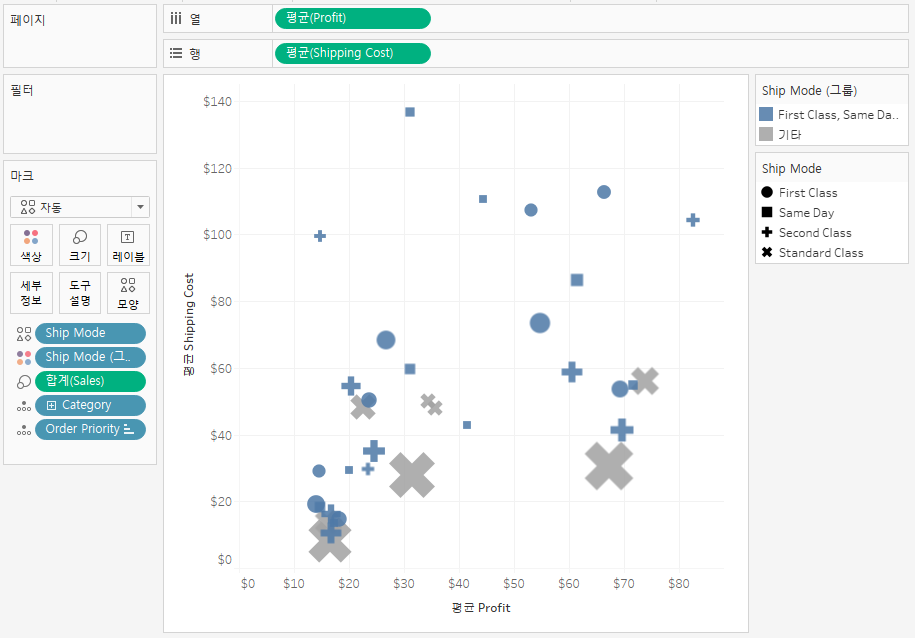This screenshot has height=638, width=915.
Task: Open the 색상 (Color) mark card option
Action: [x=31, y=245]
